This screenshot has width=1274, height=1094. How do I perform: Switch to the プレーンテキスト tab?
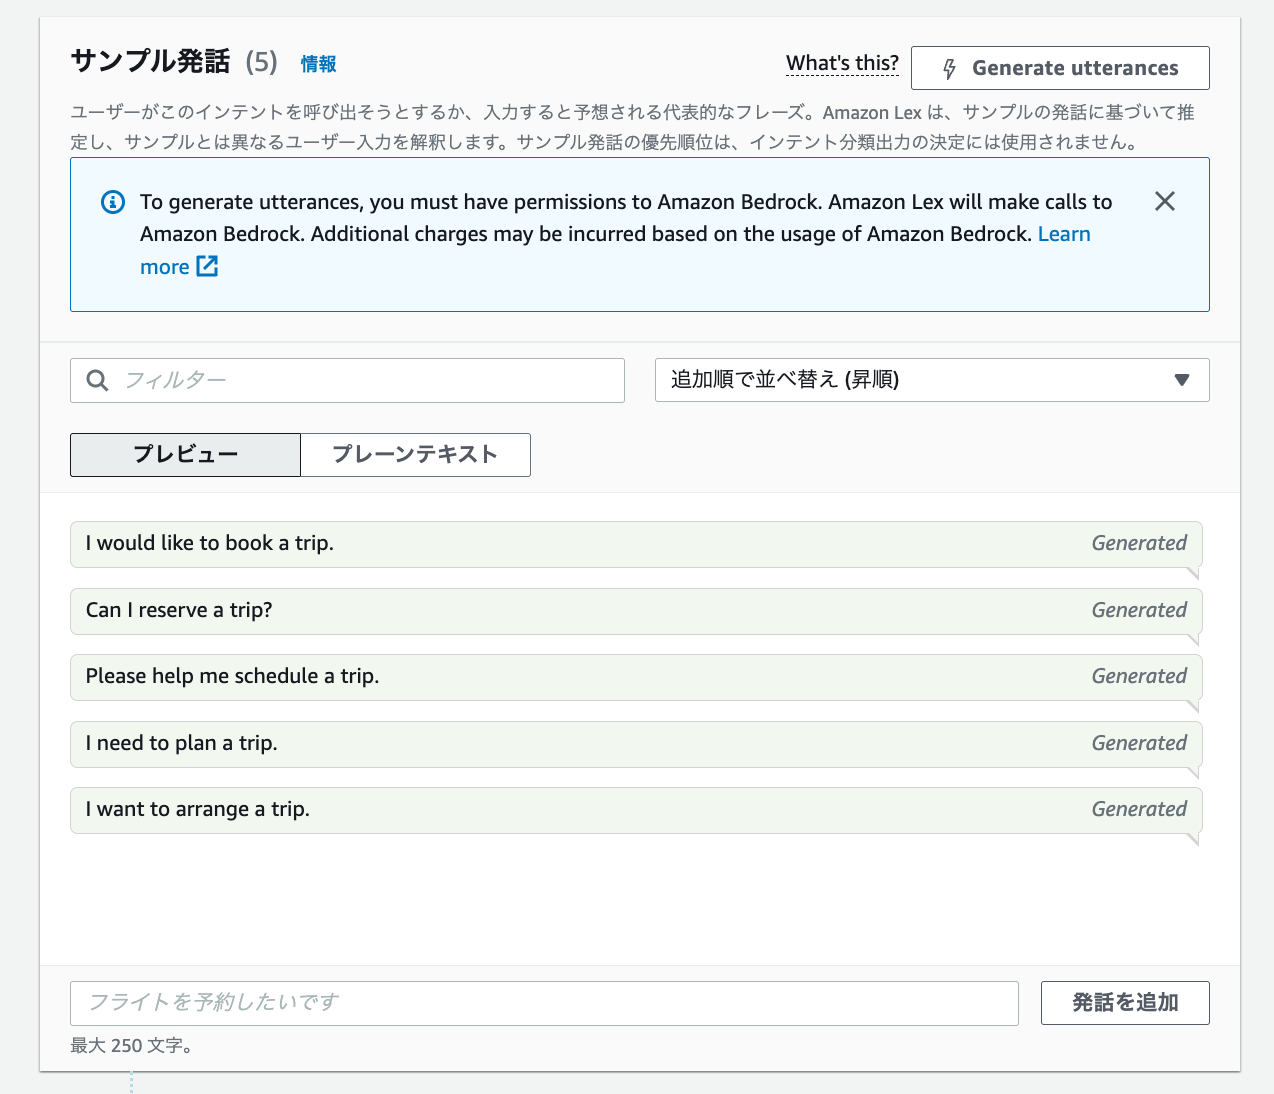(414, 455)
